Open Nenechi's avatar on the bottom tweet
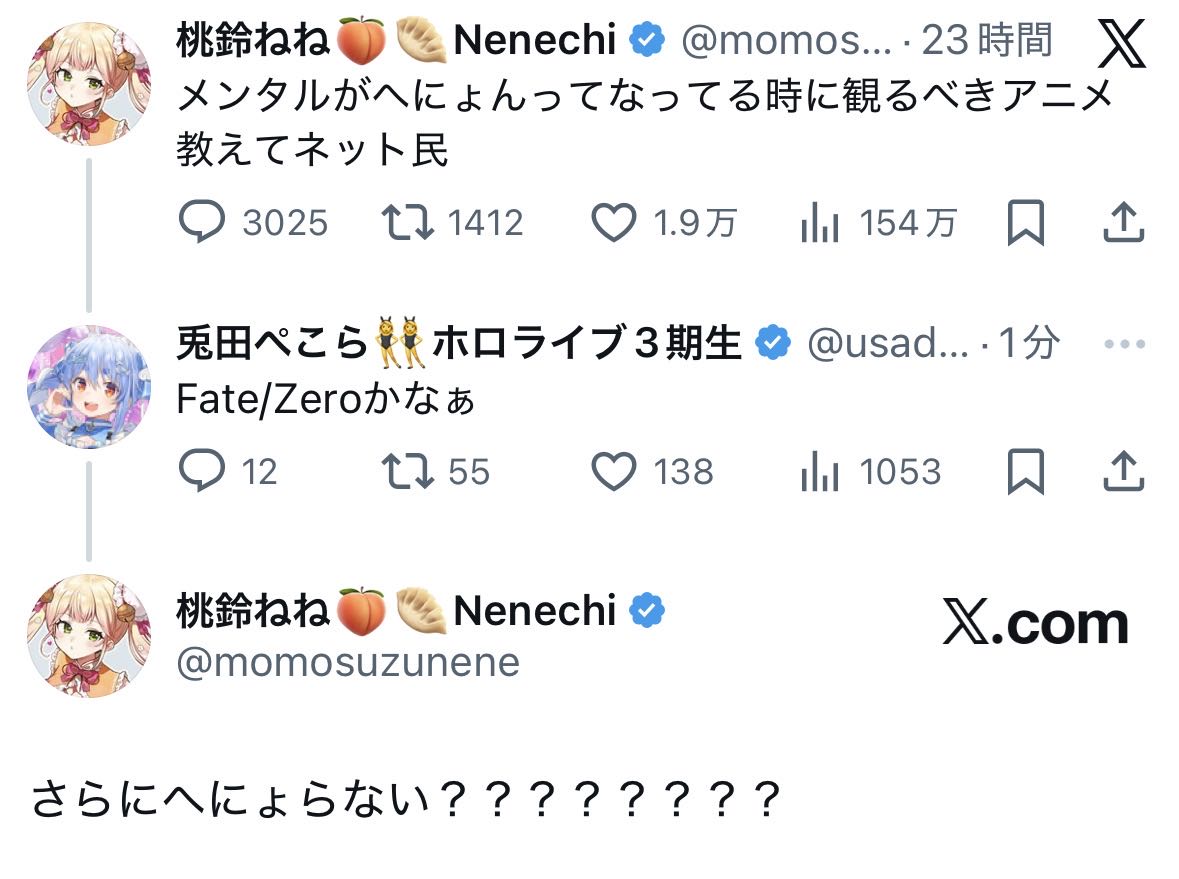Viewport: 1179px width, 879px height. click(88, 636)
